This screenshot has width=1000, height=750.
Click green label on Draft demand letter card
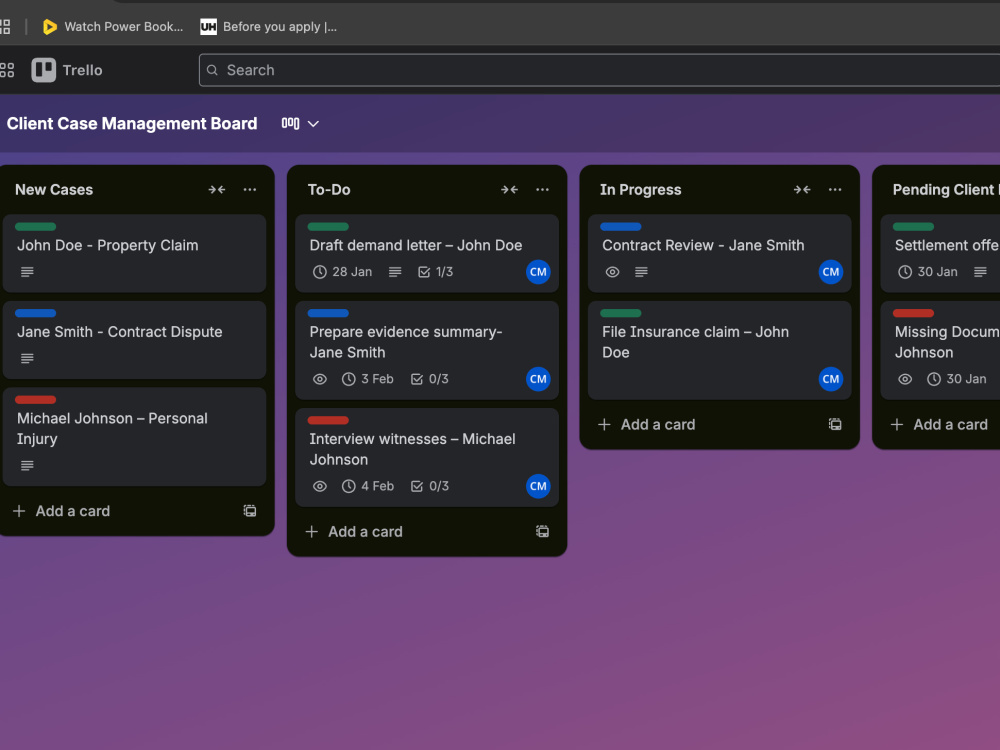[x=328, y=226]
